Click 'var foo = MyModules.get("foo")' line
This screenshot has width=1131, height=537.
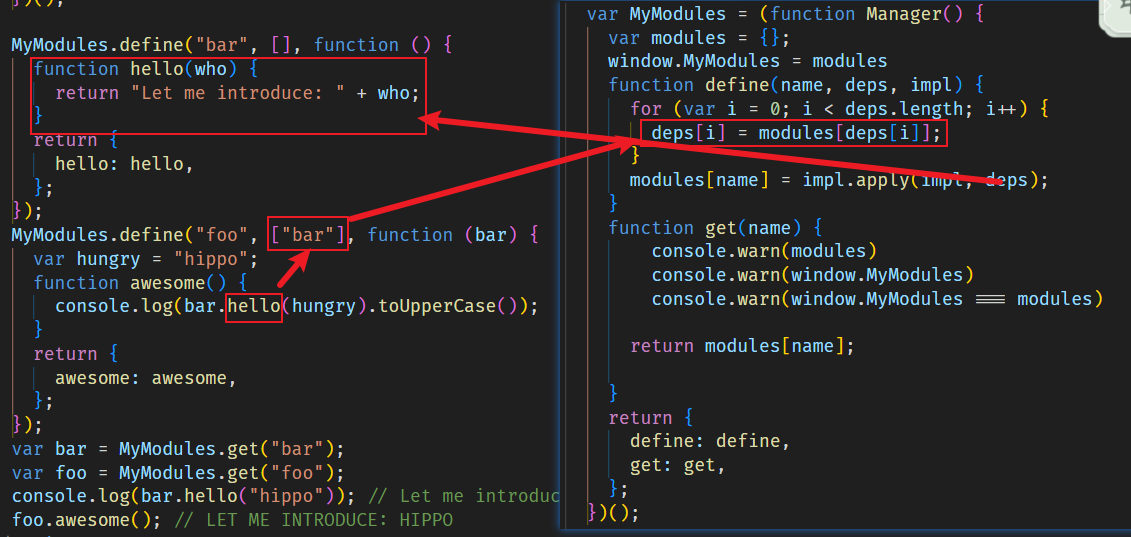coord(178,472)
